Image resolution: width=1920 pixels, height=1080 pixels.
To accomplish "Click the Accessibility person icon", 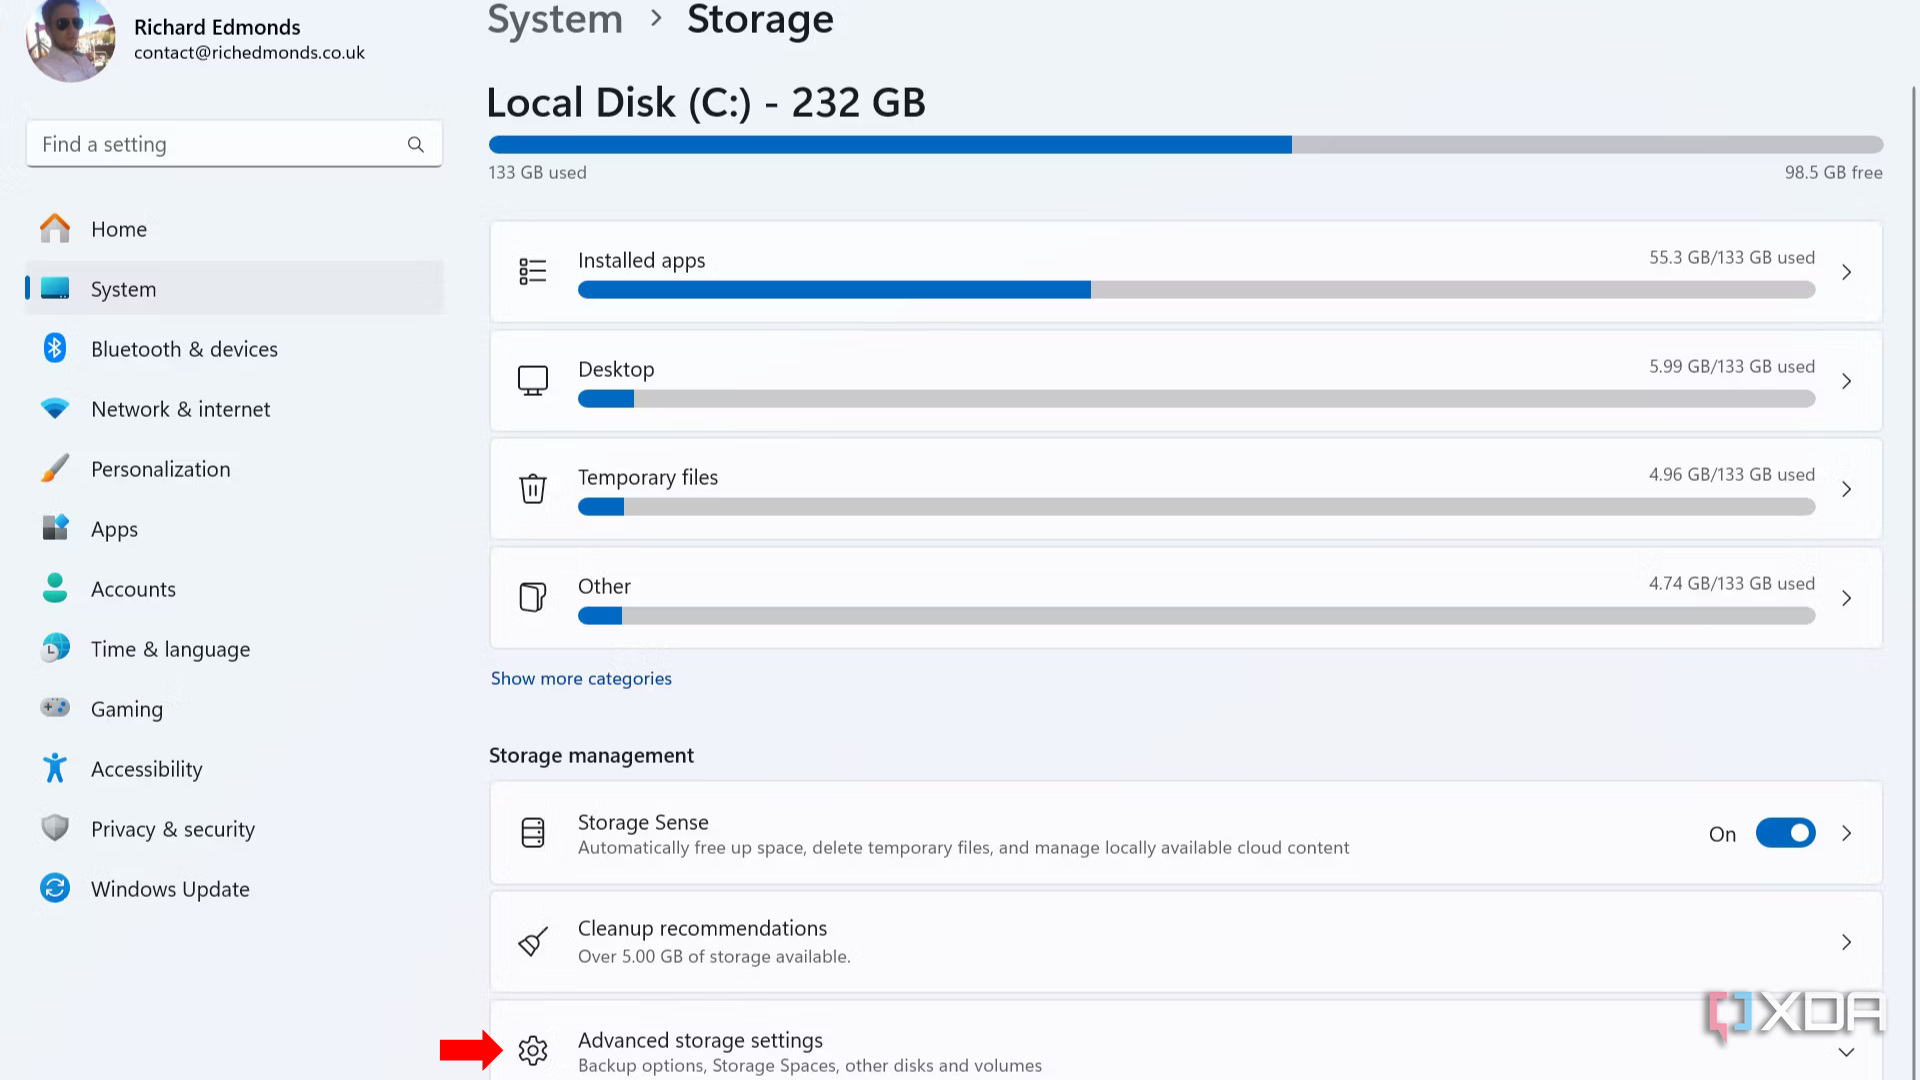I will (54, 768).
